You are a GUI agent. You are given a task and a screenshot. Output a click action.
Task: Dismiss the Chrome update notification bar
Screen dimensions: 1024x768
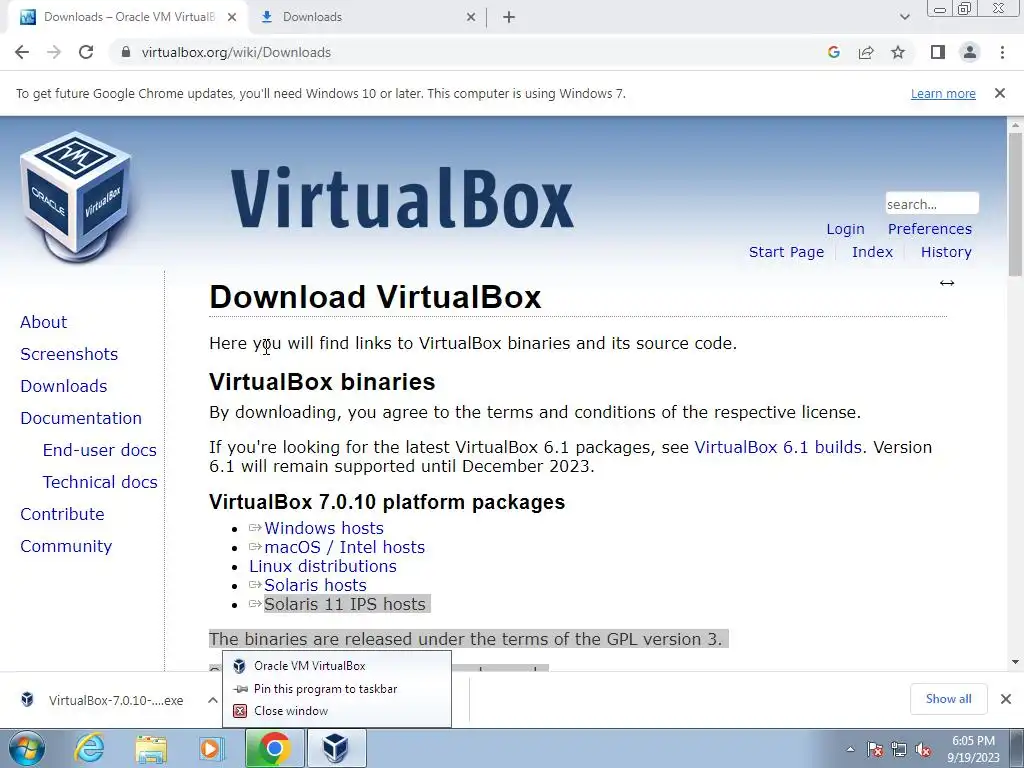pos(1000,93)
